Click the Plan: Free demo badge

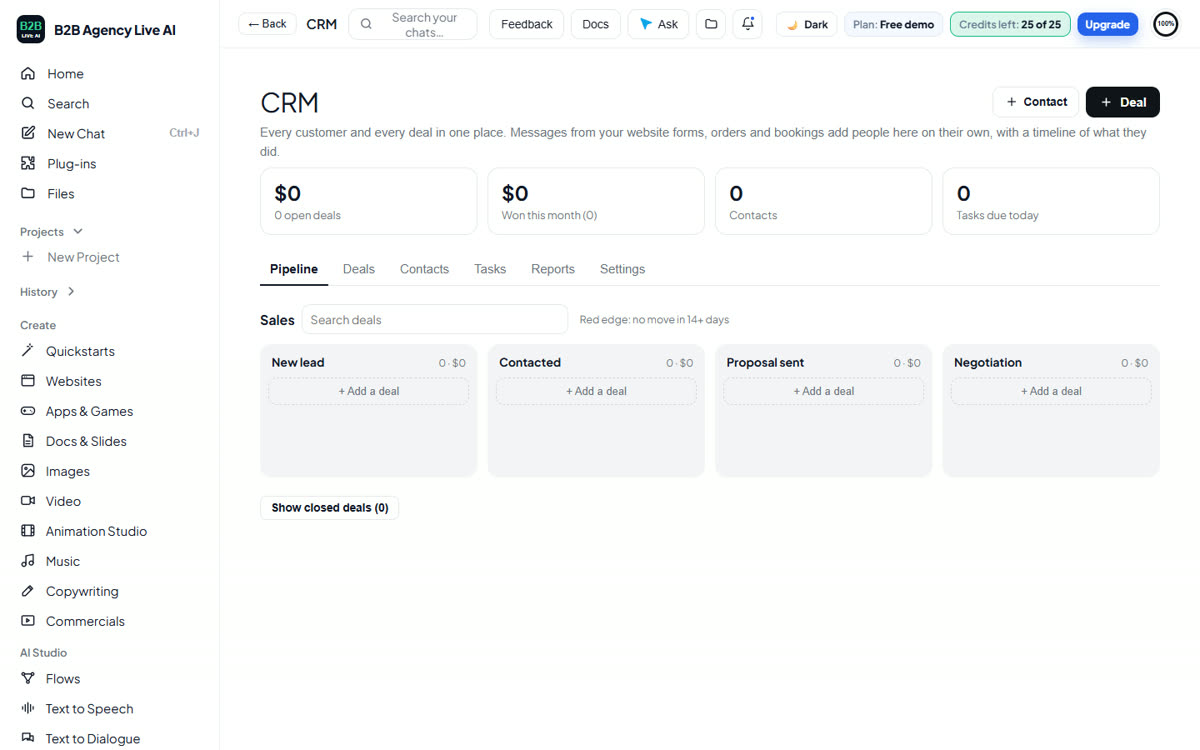[893, 24]
